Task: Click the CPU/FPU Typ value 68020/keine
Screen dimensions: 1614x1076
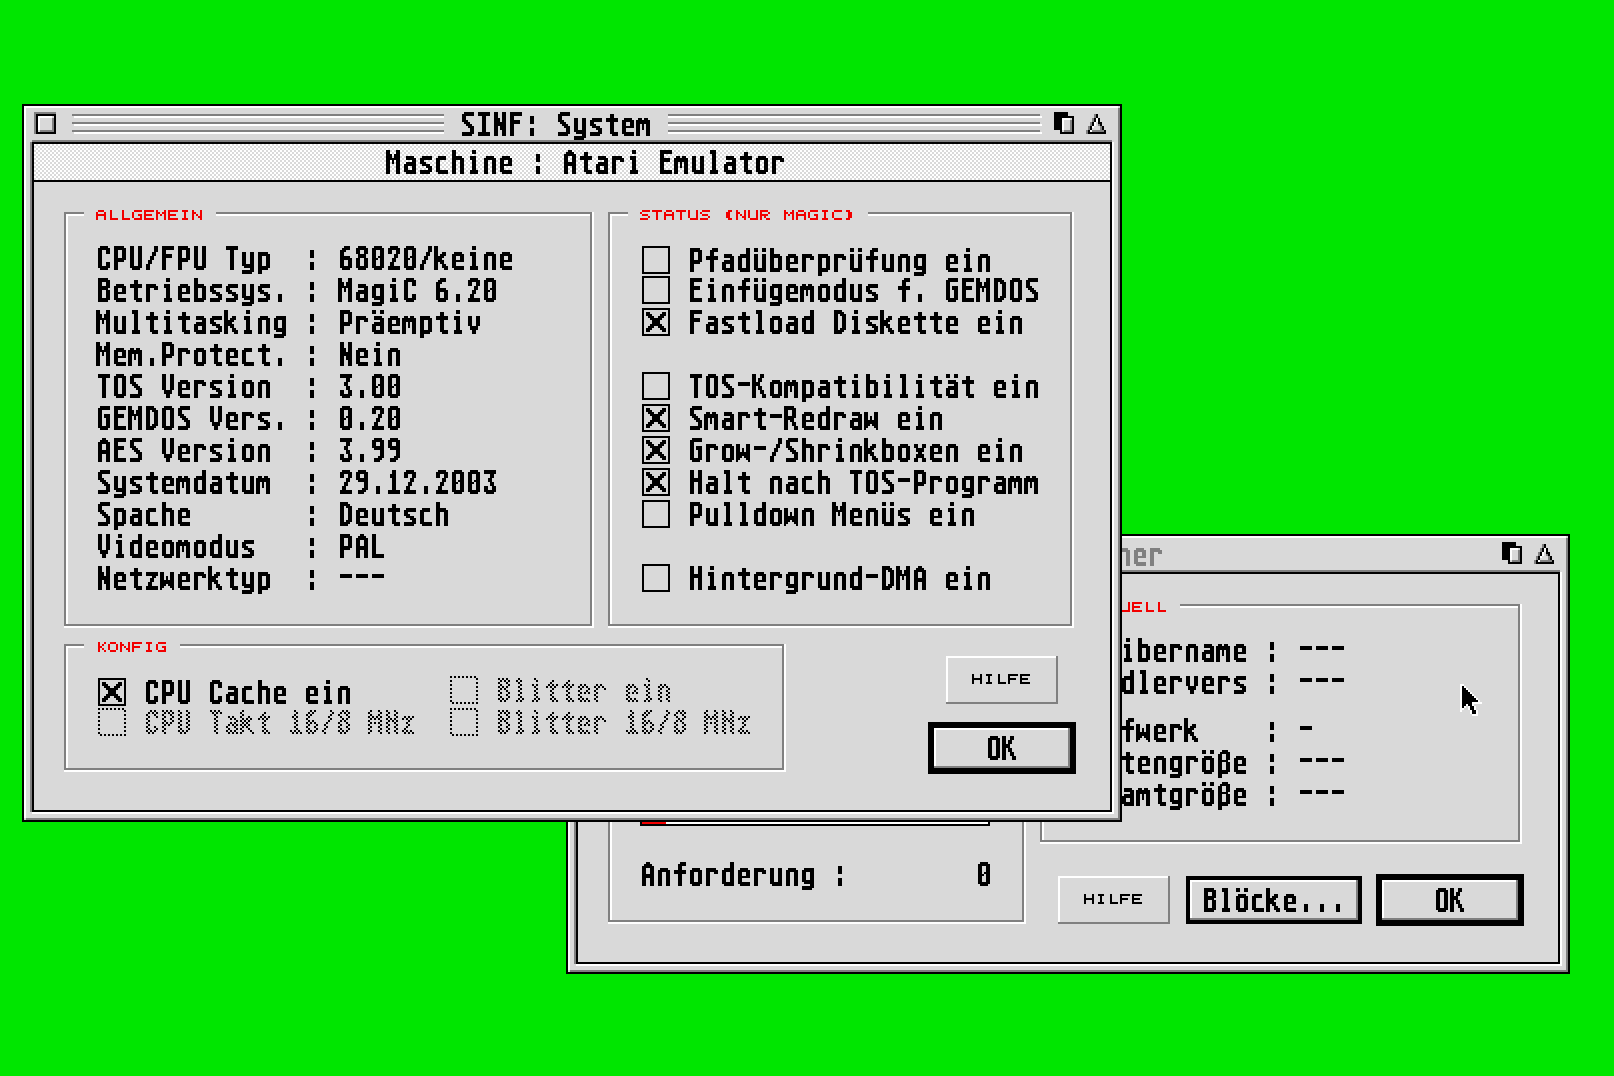Action: coord(425,259)
